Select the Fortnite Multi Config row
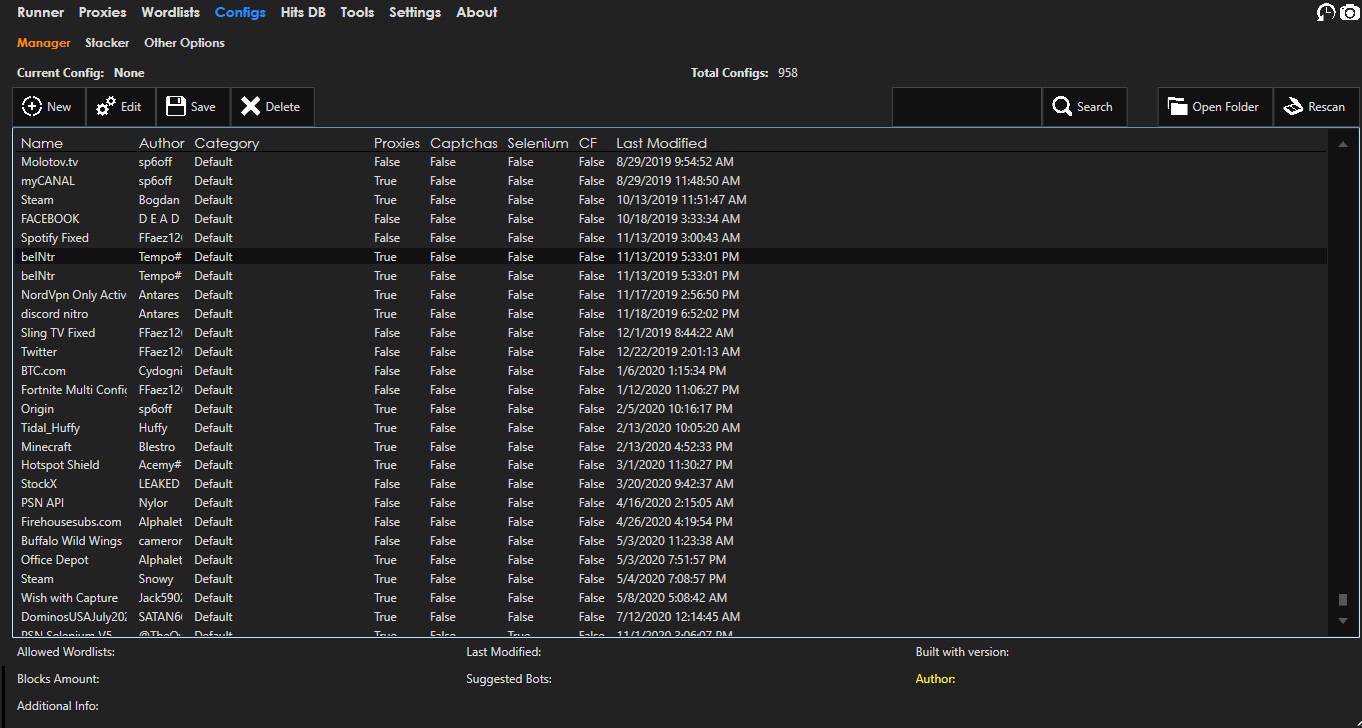This screenshot has width=1362, height=728. (x=670, y=390)
